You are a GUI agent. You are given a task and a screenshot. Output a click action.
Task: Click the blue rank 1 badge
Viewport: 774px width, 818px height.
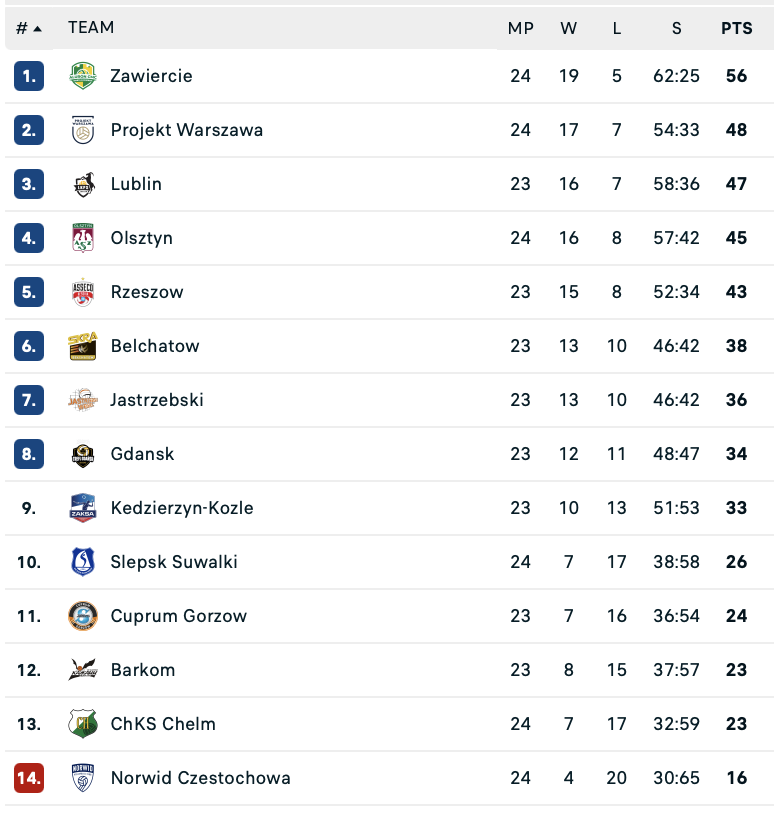coord(29,76)
